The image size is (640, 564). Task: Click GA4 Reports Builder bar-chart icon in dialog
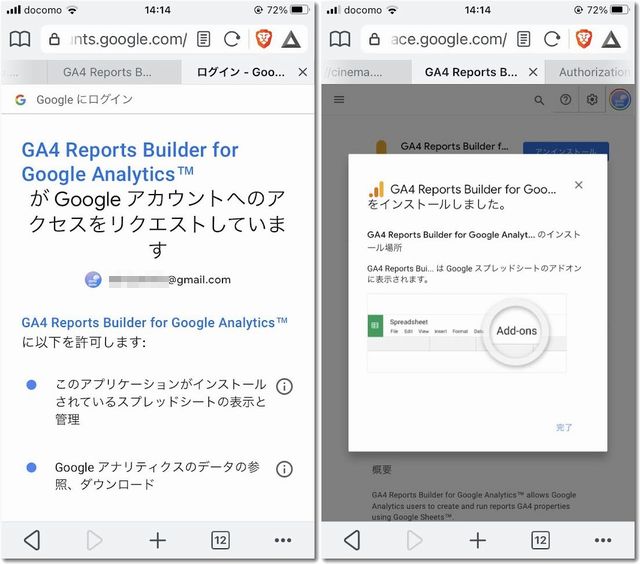[x=376, y=189]
